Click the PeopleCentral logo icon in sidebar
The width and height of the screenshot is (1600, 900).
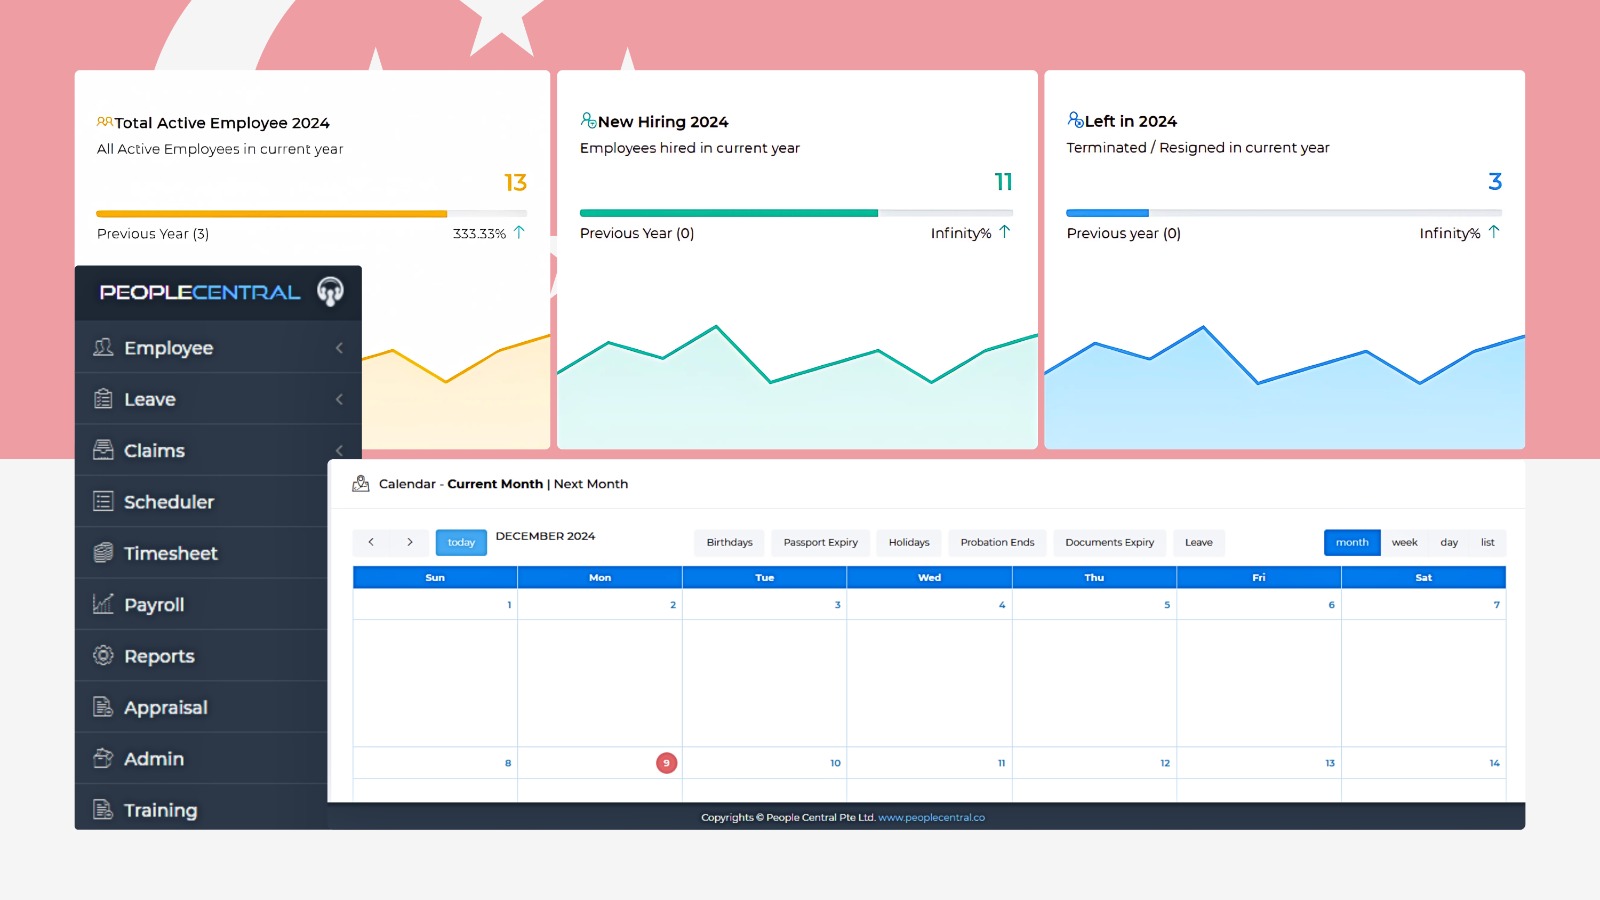(330, 291)
